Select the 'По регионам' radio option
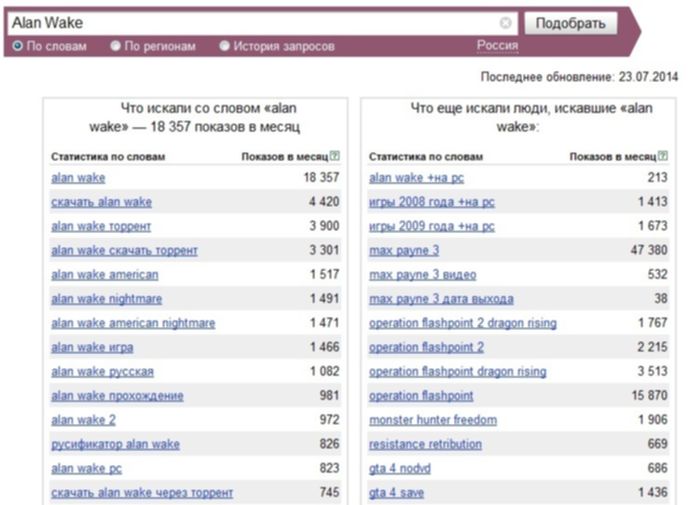This screenshot has width=688, height=505. pyautogui.click(x=115, y=46)
